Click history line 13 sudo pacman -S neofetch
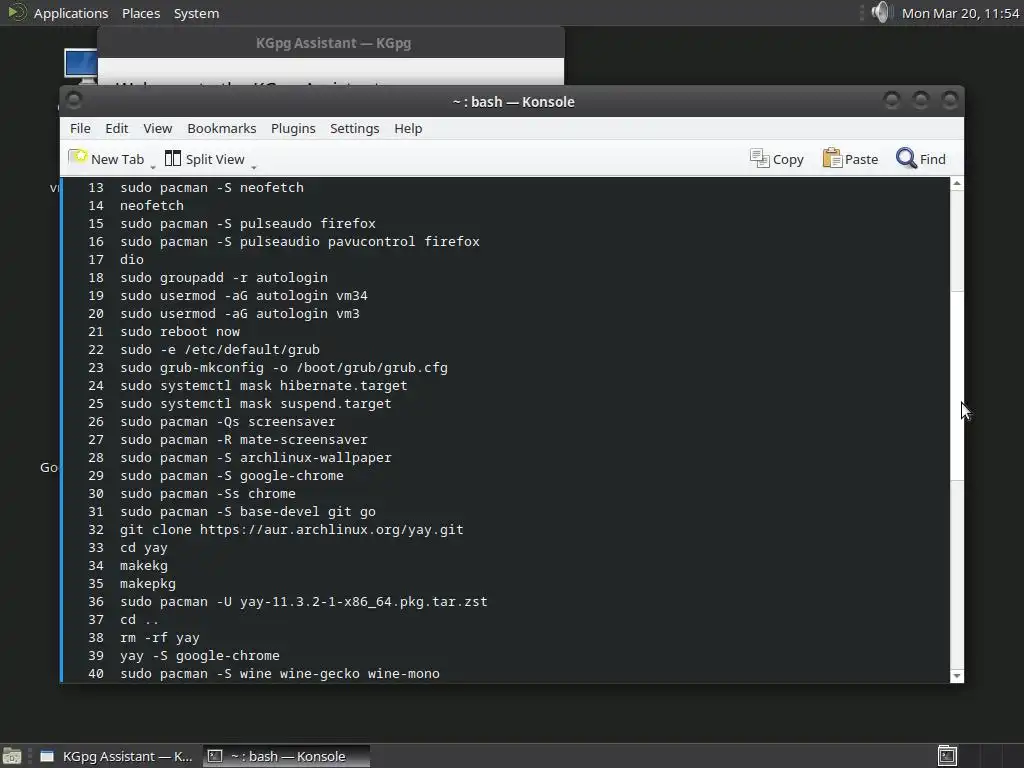 click(x=212, y=187)
